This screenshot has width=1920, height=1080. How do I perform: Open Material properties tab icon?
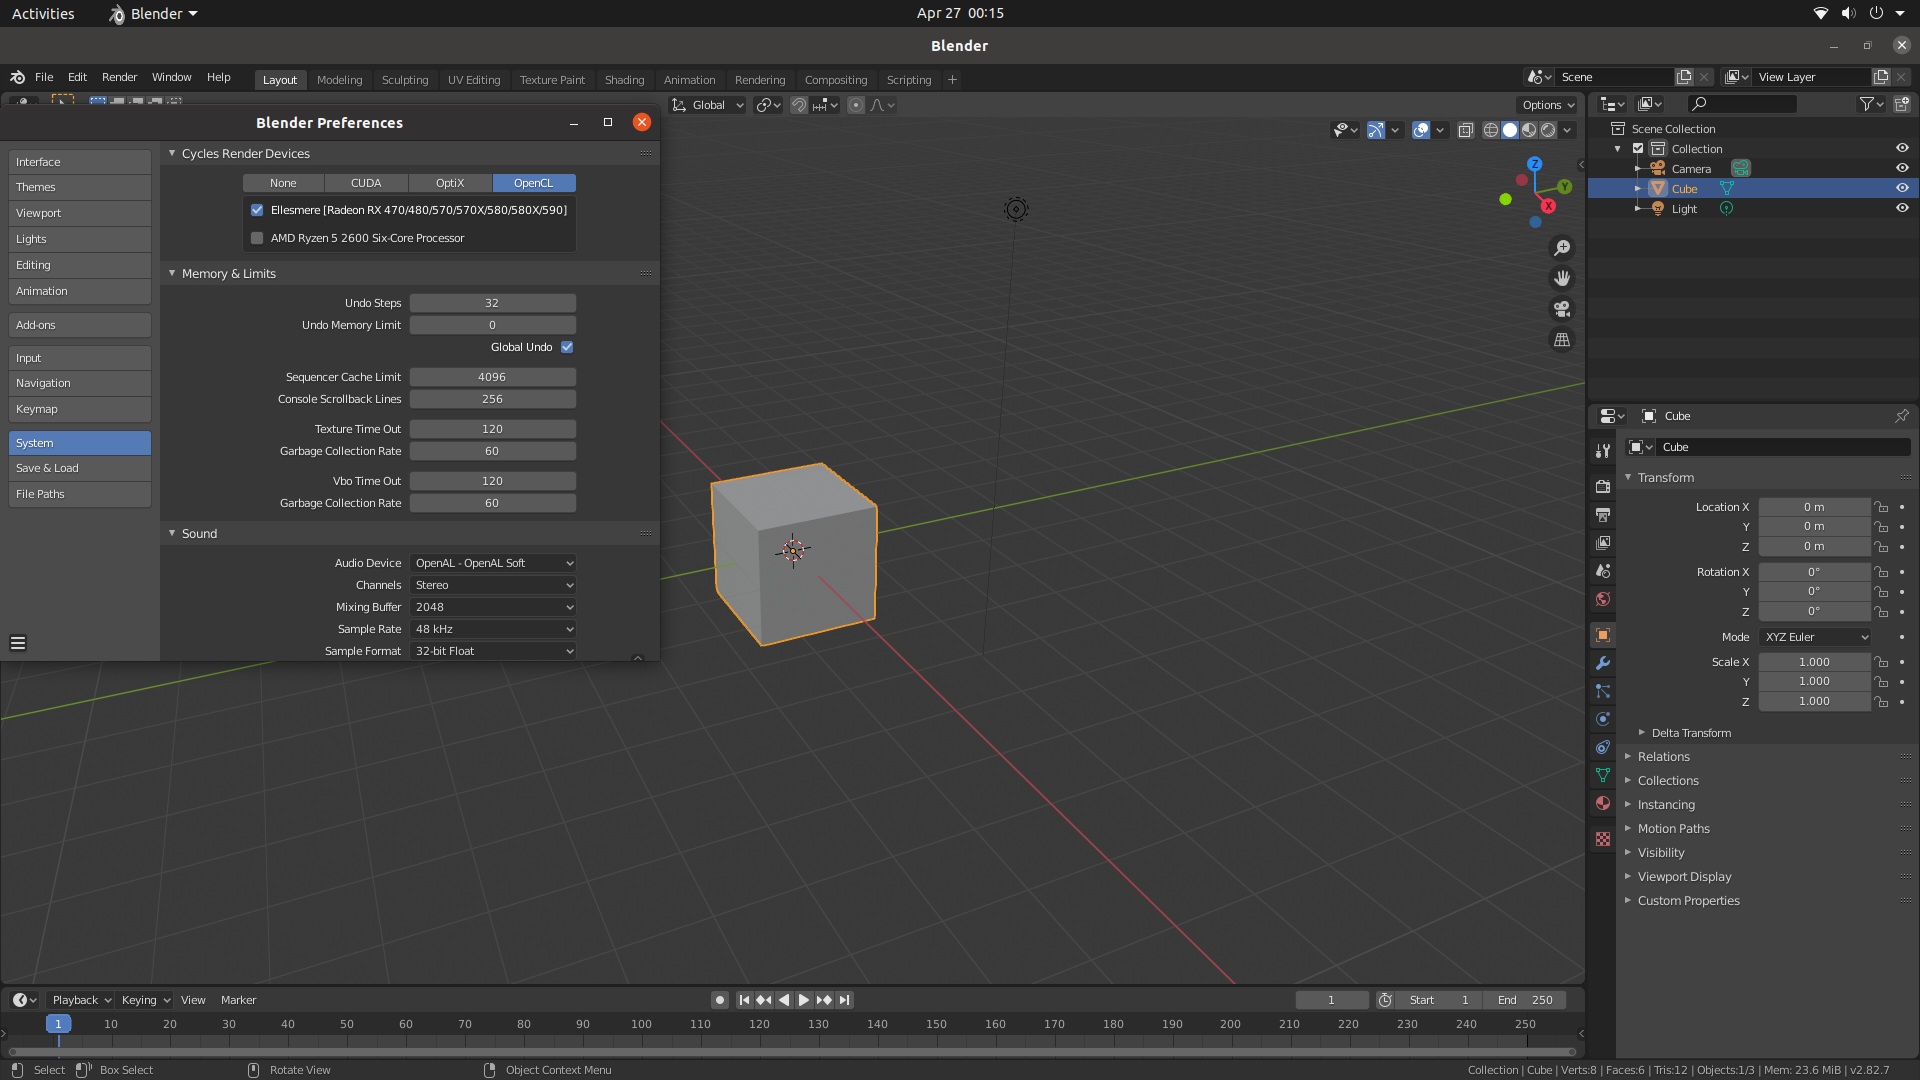click(1603, 803)
